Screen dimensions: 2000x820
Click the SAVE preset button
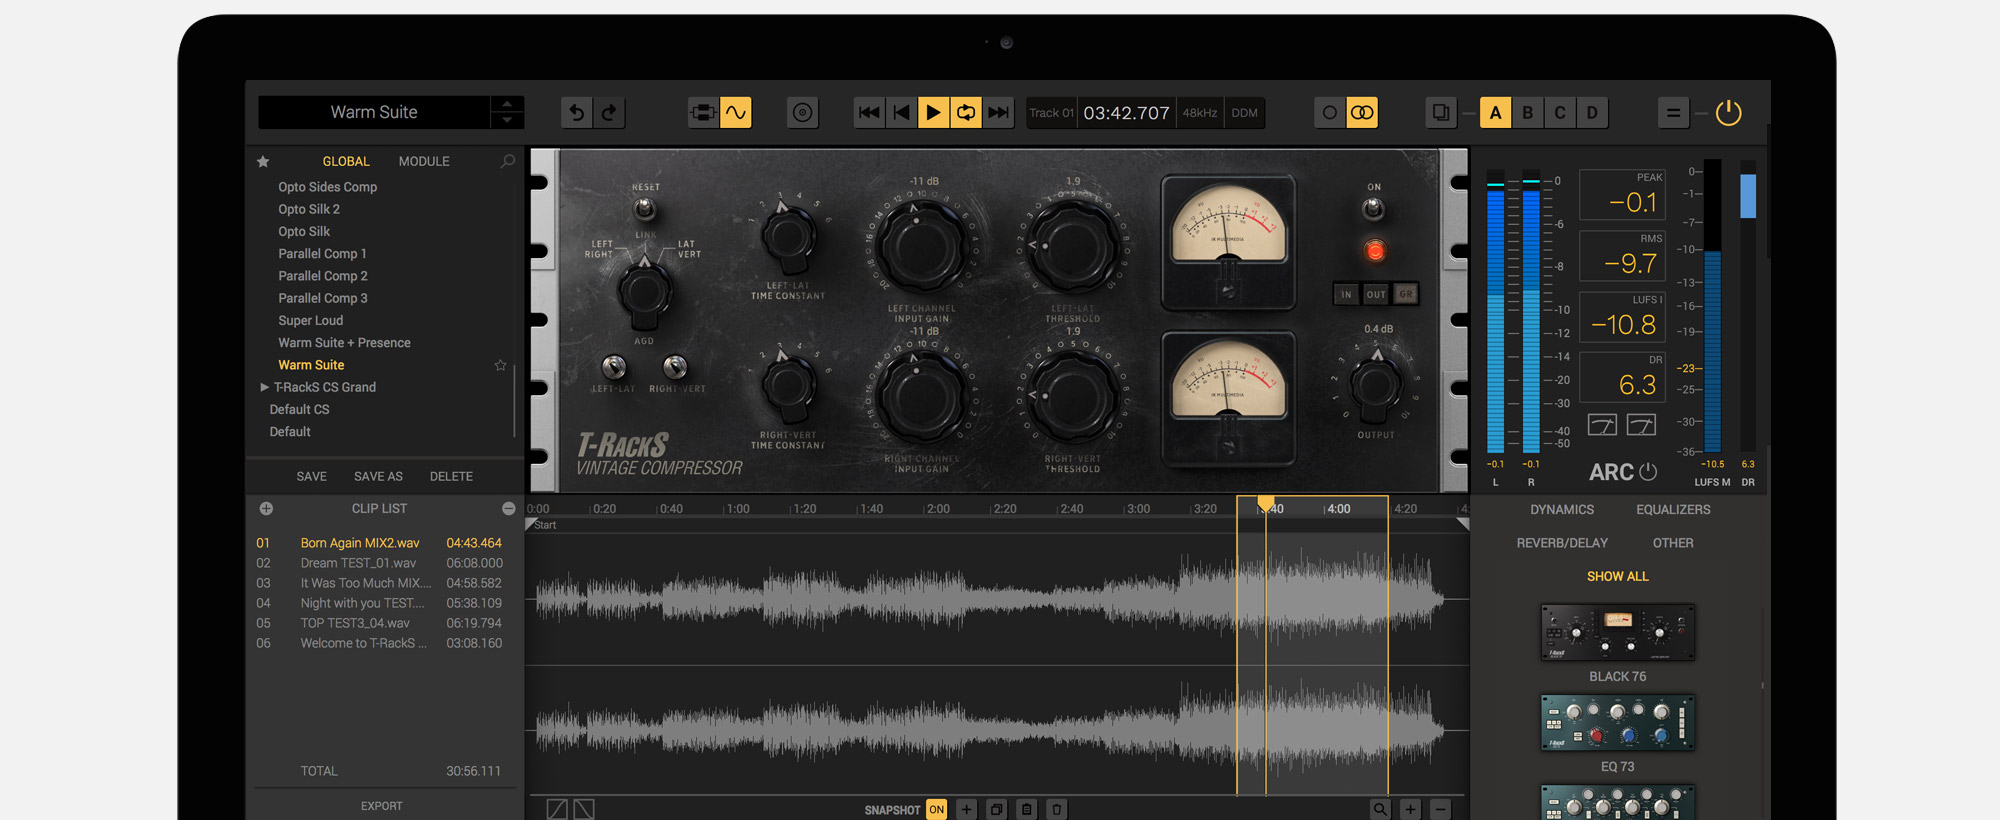(x=311, y=477)
